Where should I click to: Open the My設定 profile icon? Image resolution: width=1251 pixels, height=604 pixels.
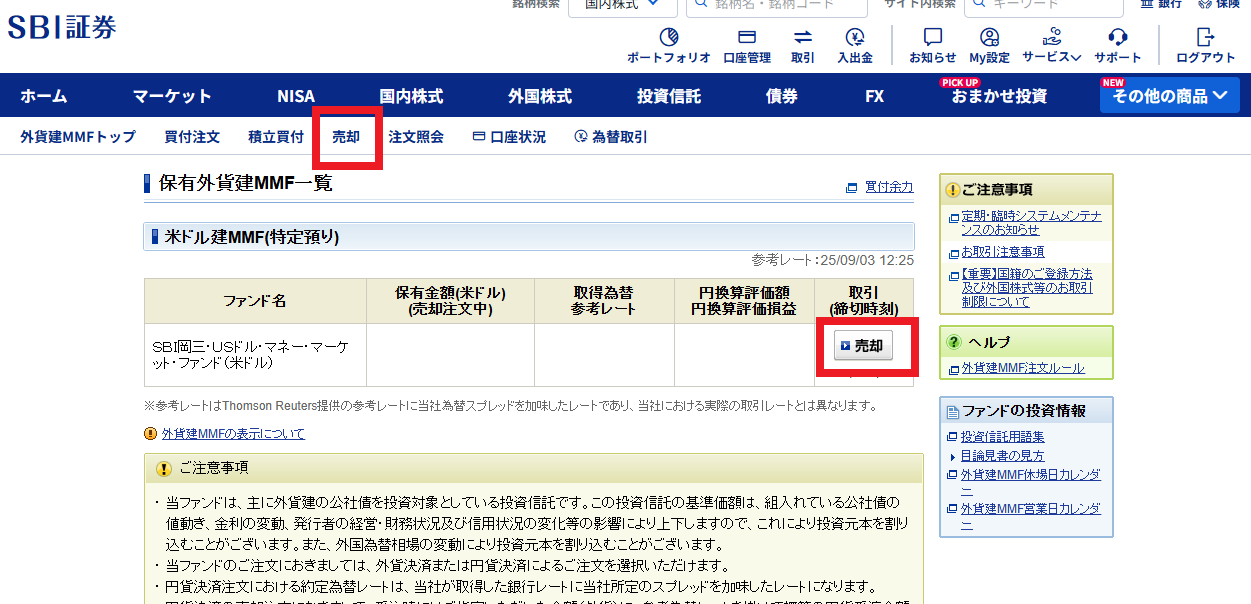pyautogui.click(x=989, y=46)
